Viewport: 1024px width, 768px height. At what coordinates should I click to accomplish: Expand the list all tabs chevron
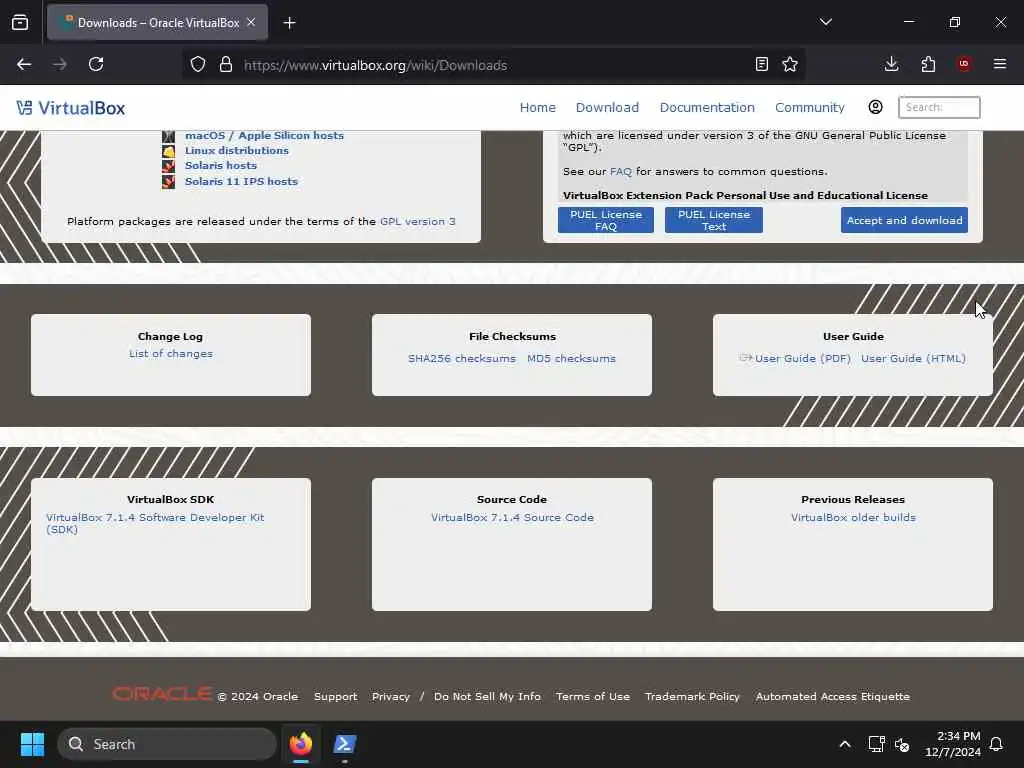click(825, 22)
